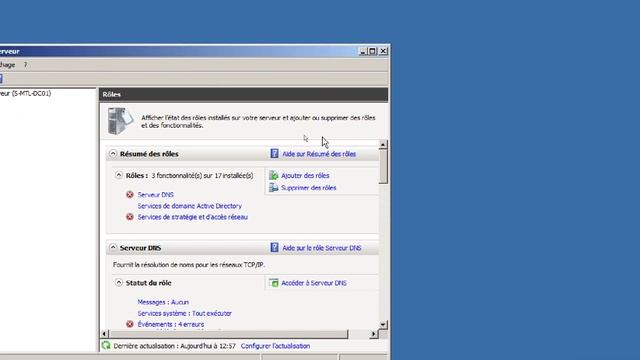Collapse the Serveur DNS section
Screen dimensions: 640x360
click(113, 248)
